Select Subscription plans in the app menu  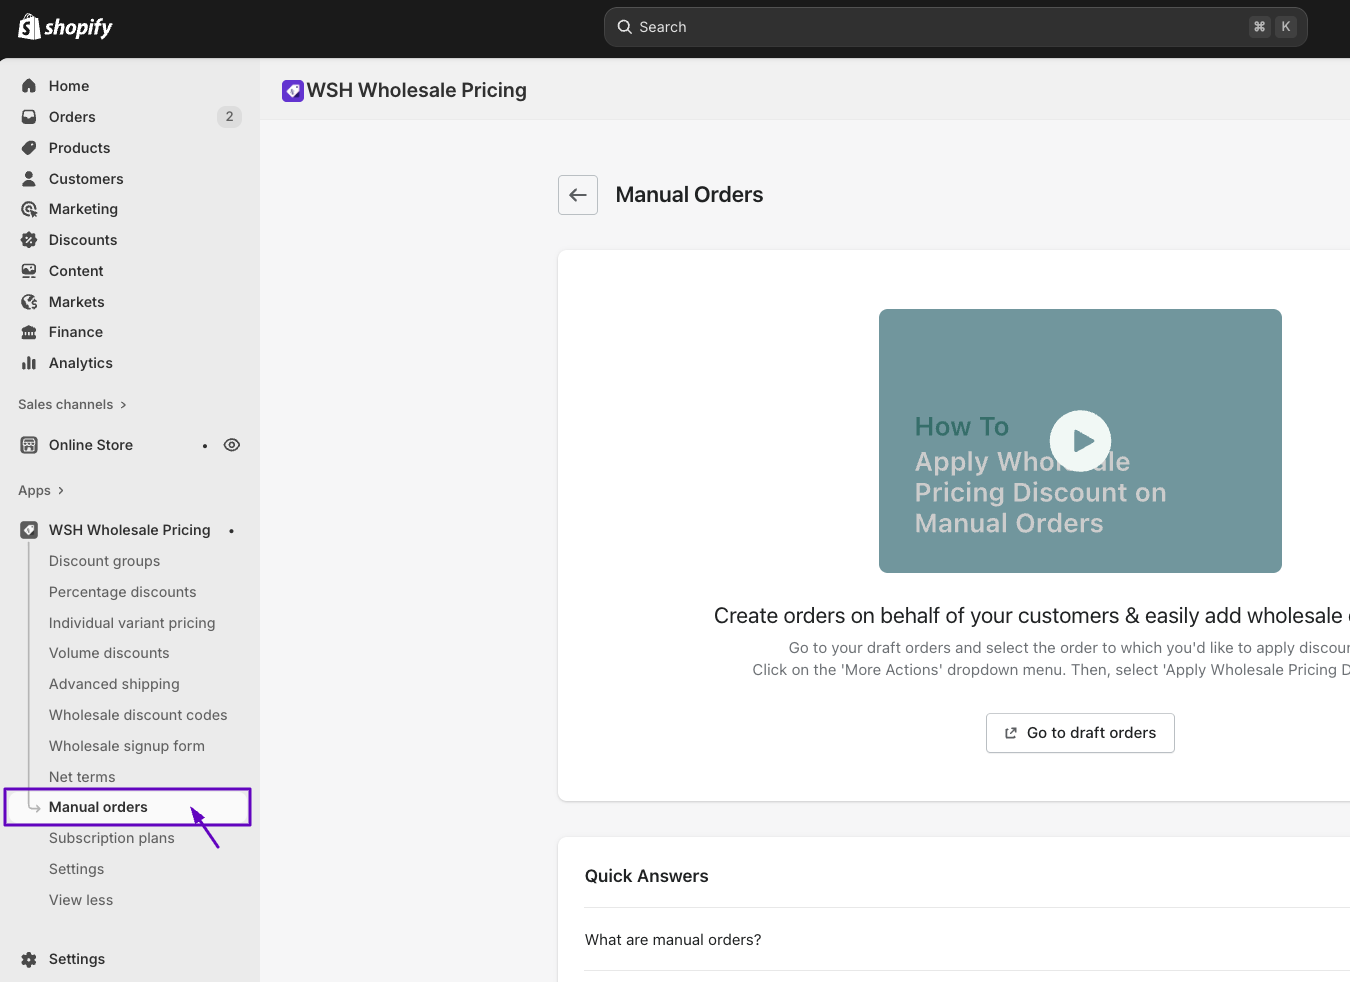click(112, 838)
